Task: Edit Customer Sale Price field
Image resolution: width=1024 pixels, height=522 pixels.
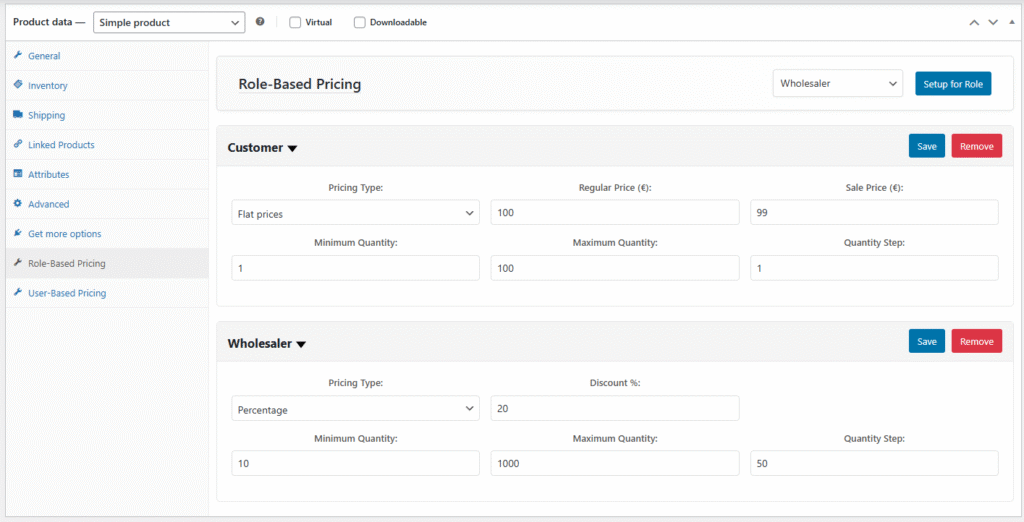Action: tap(874, 213)
